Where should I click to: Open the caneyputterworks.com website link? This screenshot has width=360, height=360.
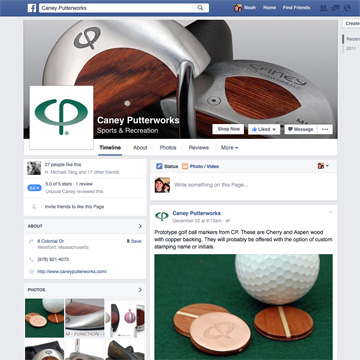(x=72, y=272)
